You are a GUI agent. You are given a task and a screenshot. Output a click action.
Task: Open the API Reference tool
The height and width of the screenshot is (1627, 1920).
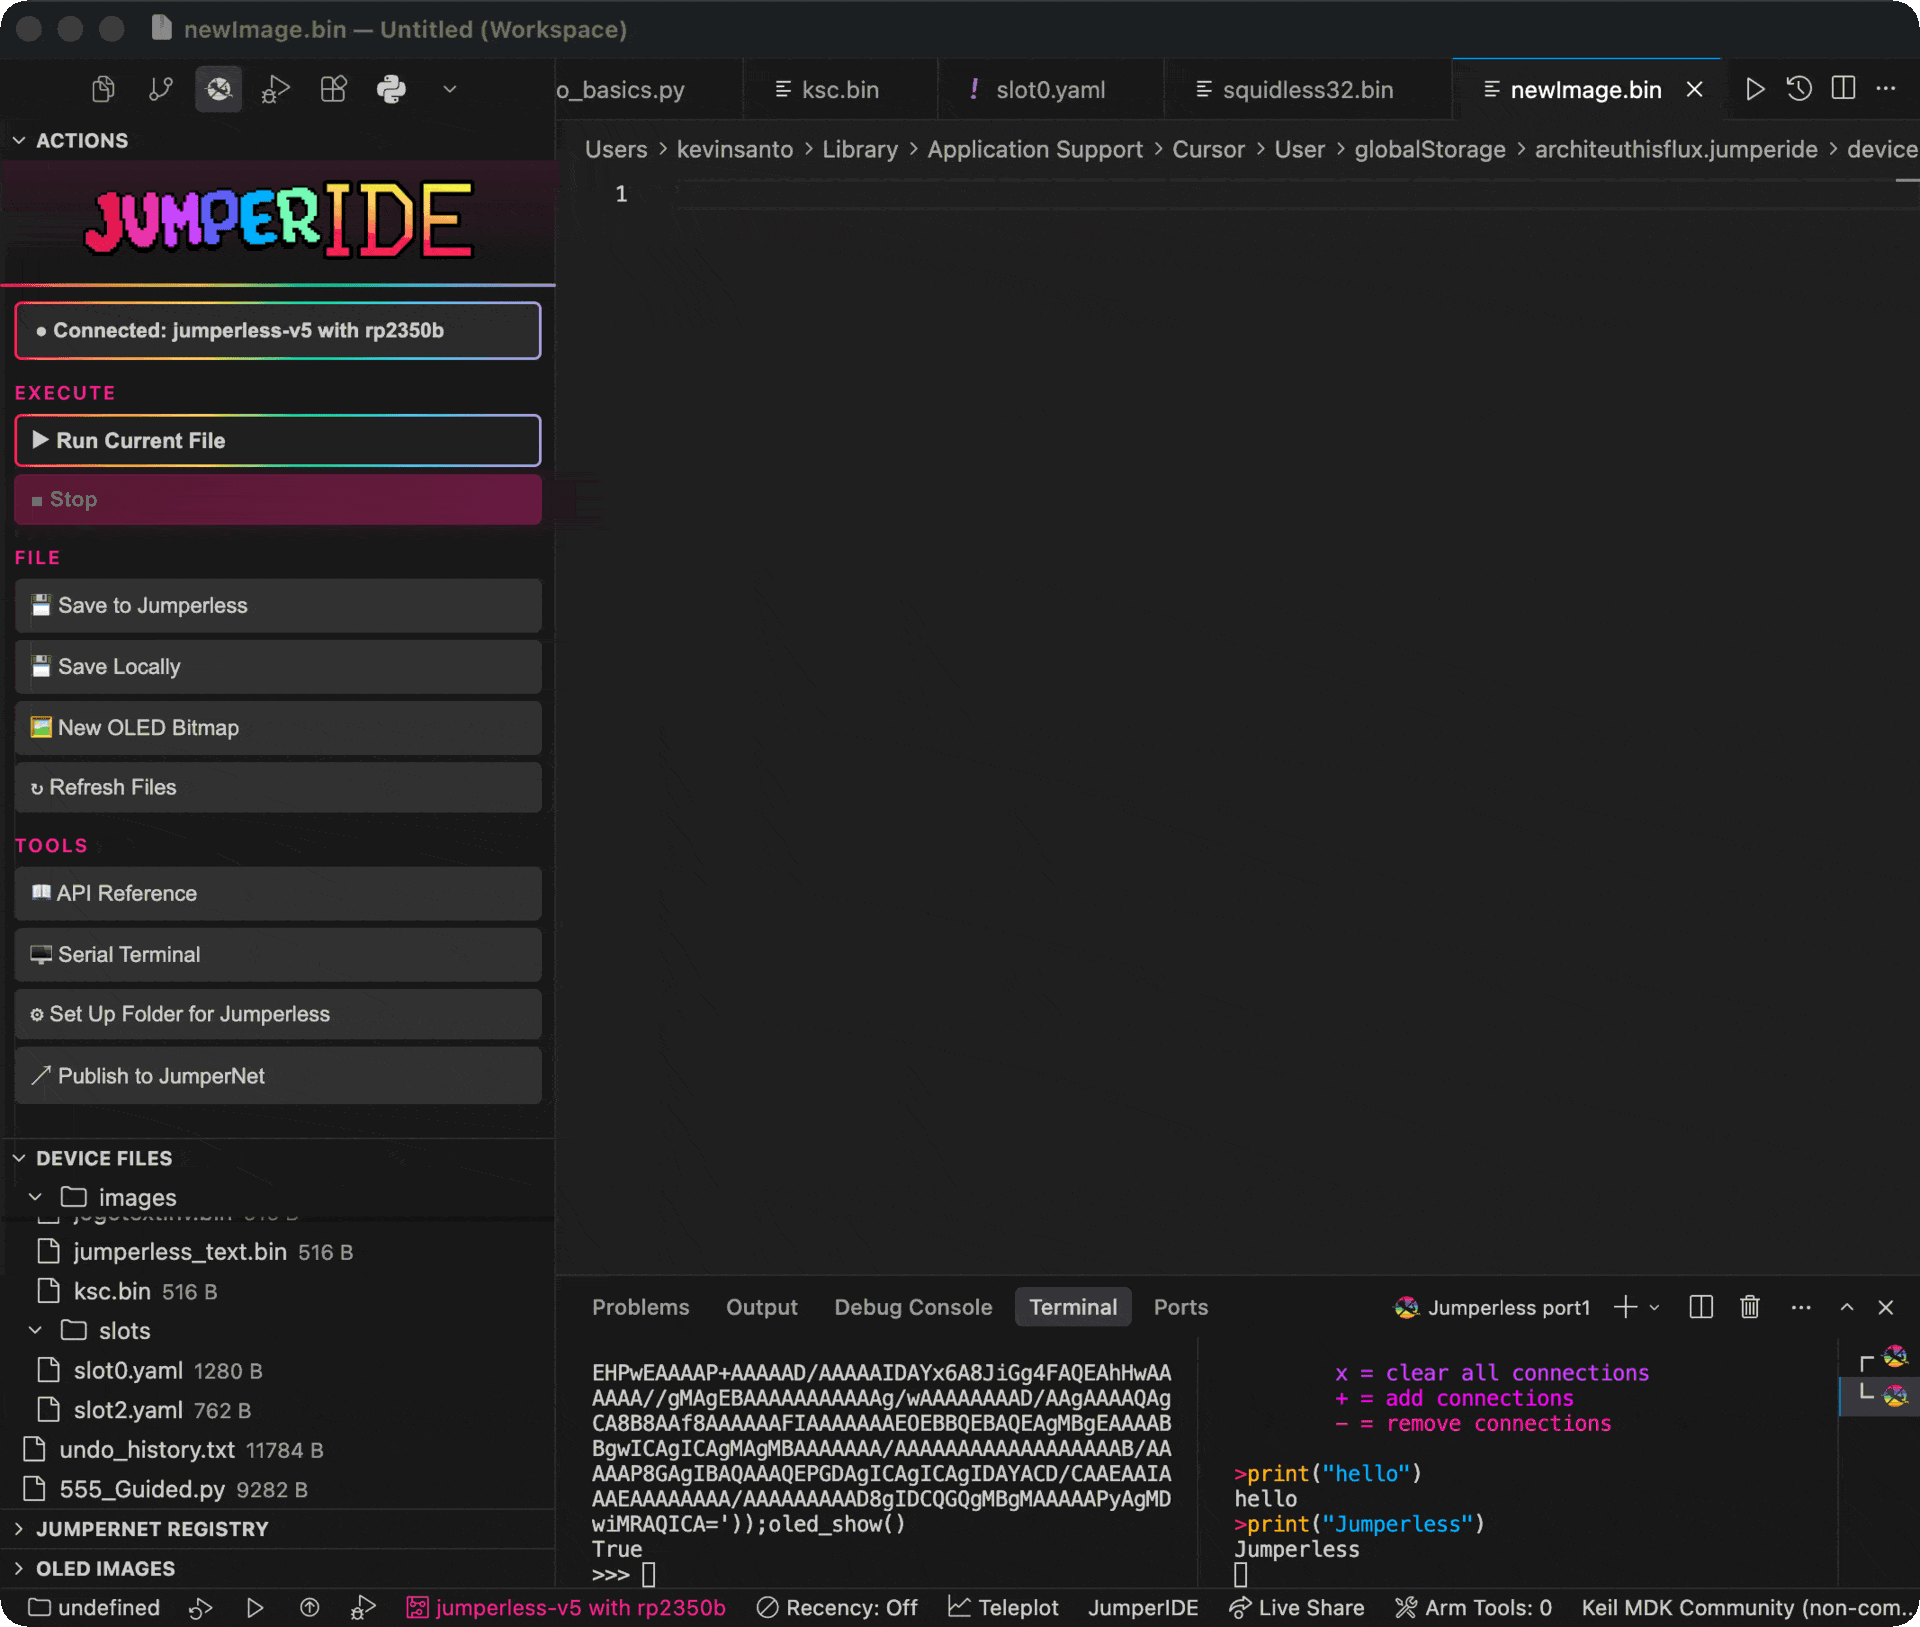click(x=278, y=894)
